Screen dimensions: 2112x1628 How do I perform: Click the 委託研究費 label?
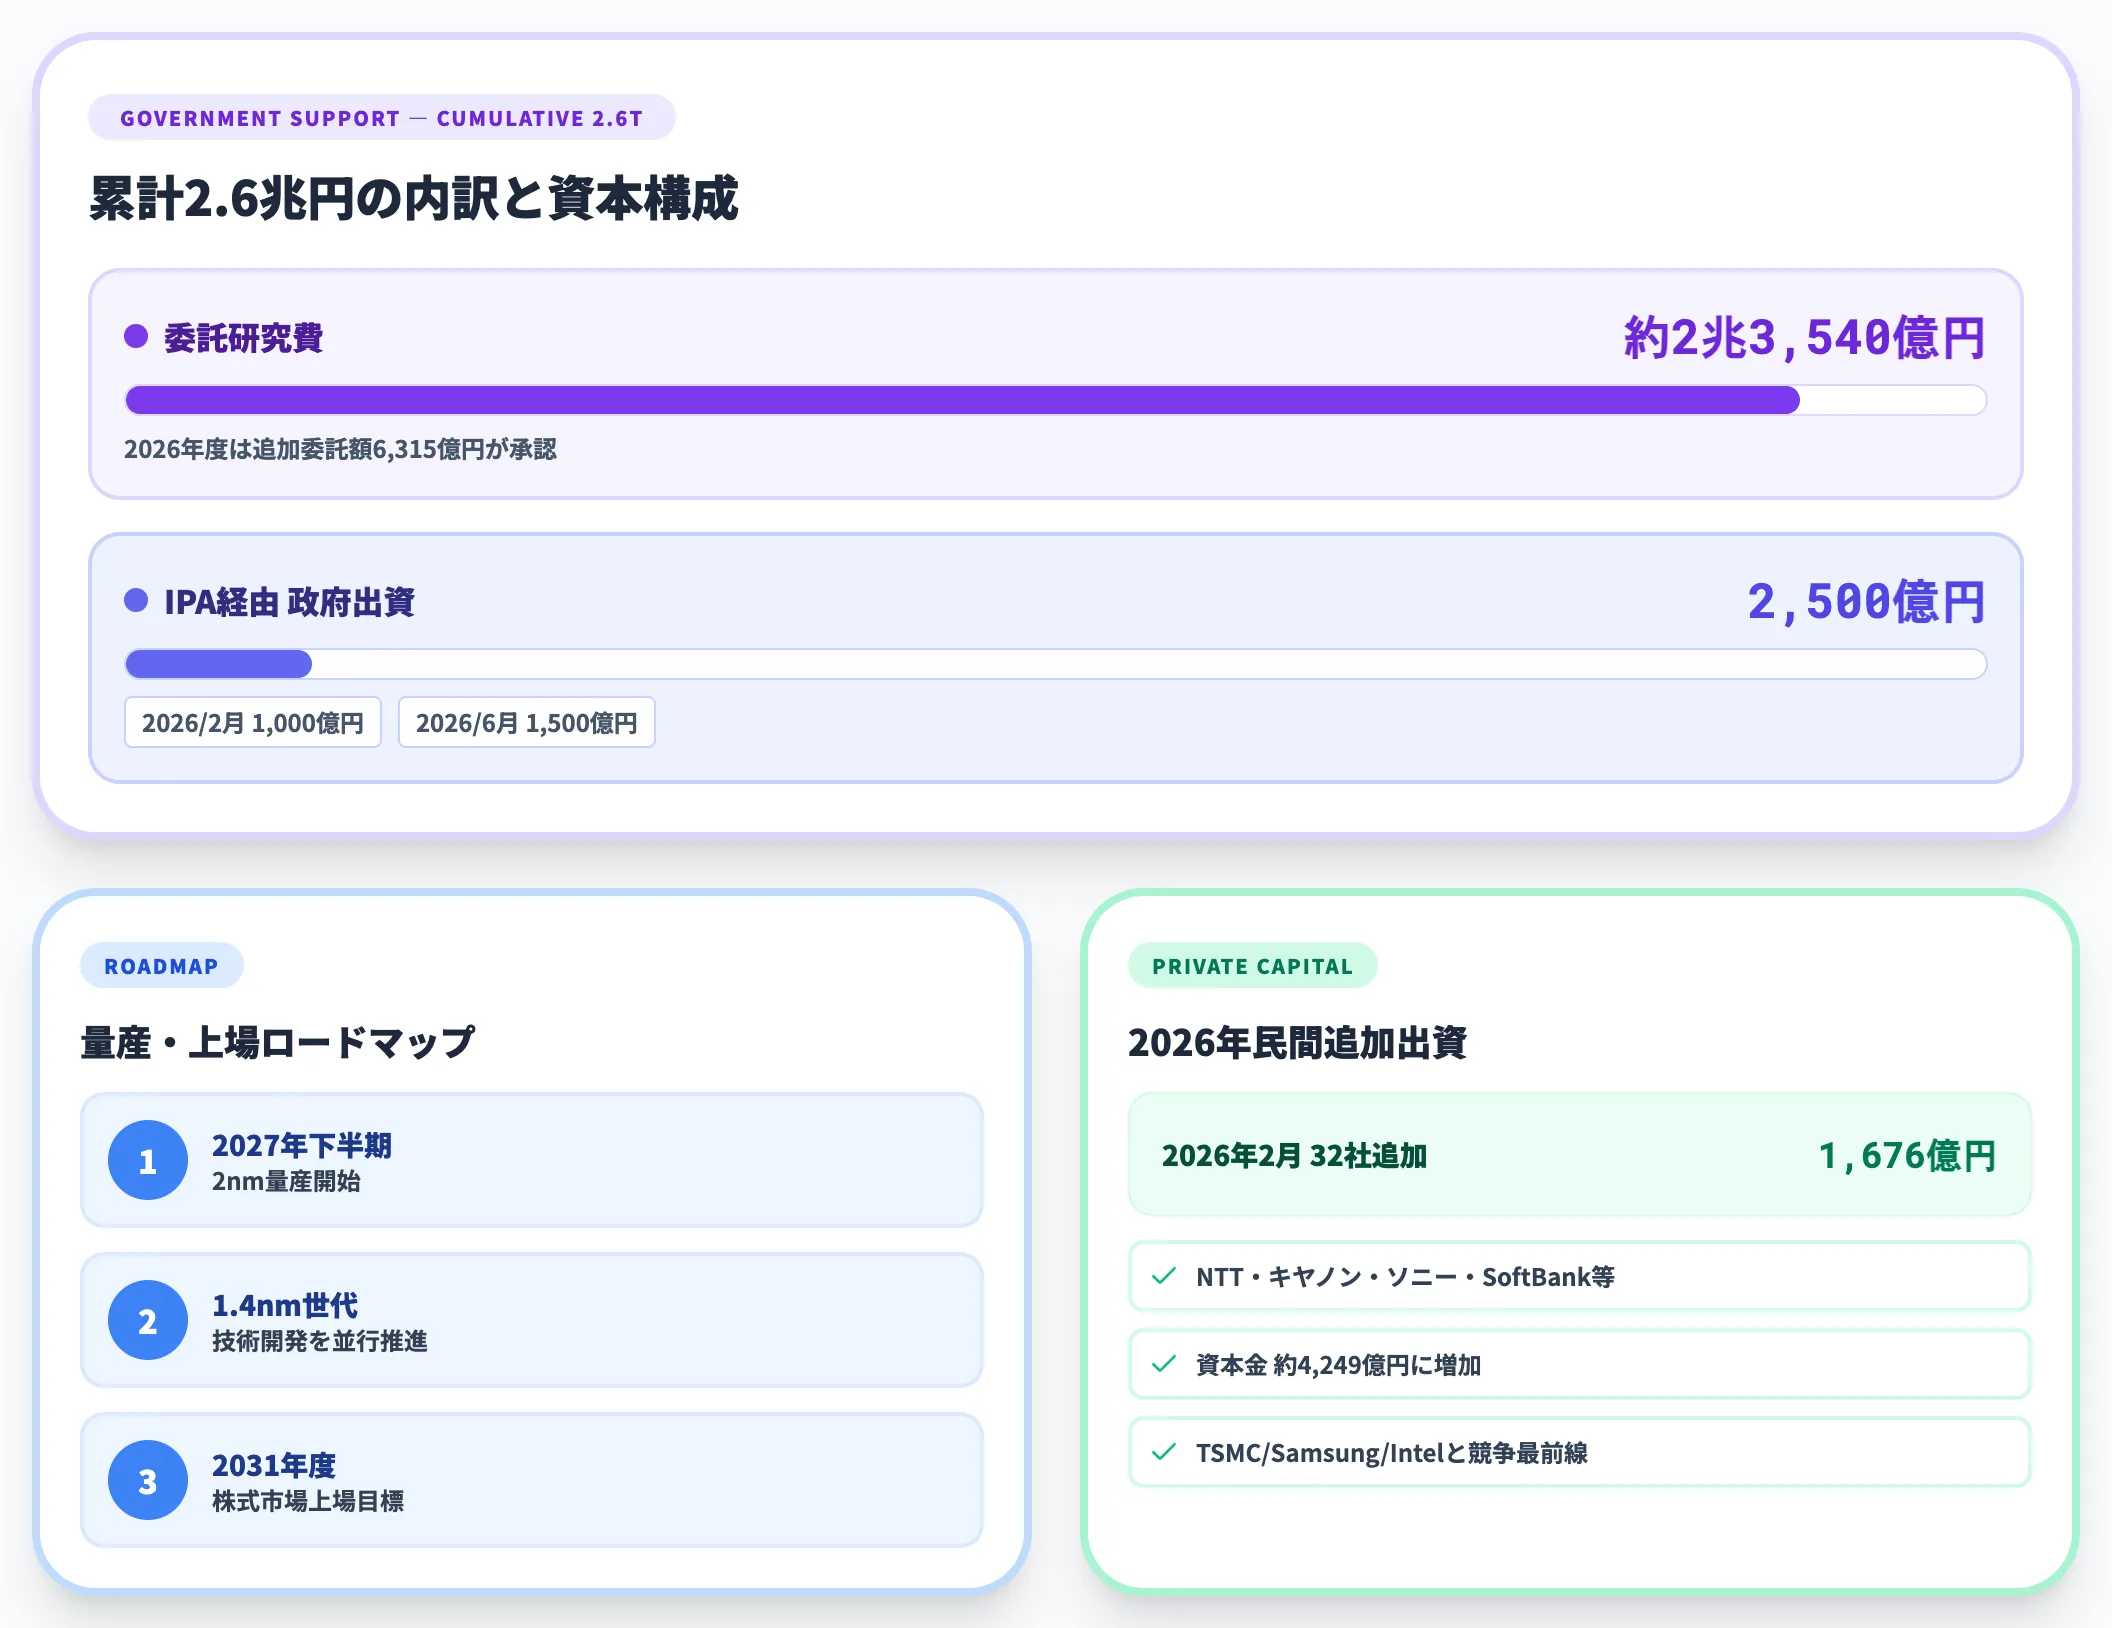(243, 338)
